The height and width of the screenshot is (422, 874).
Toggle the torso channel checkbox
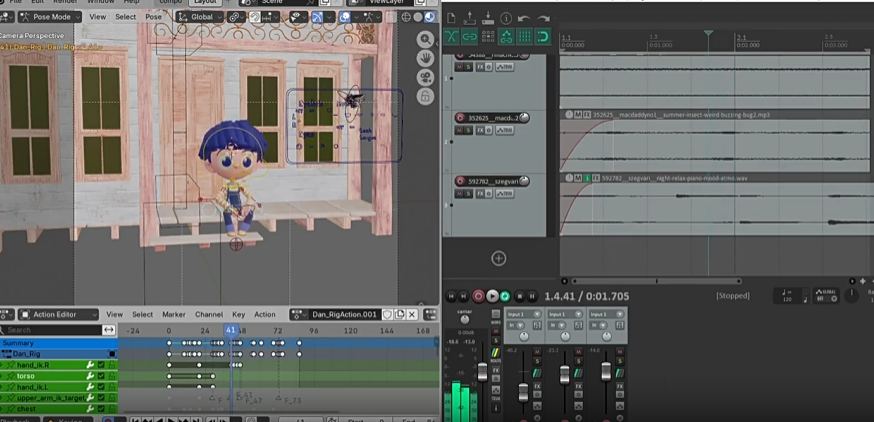(101, 376)
